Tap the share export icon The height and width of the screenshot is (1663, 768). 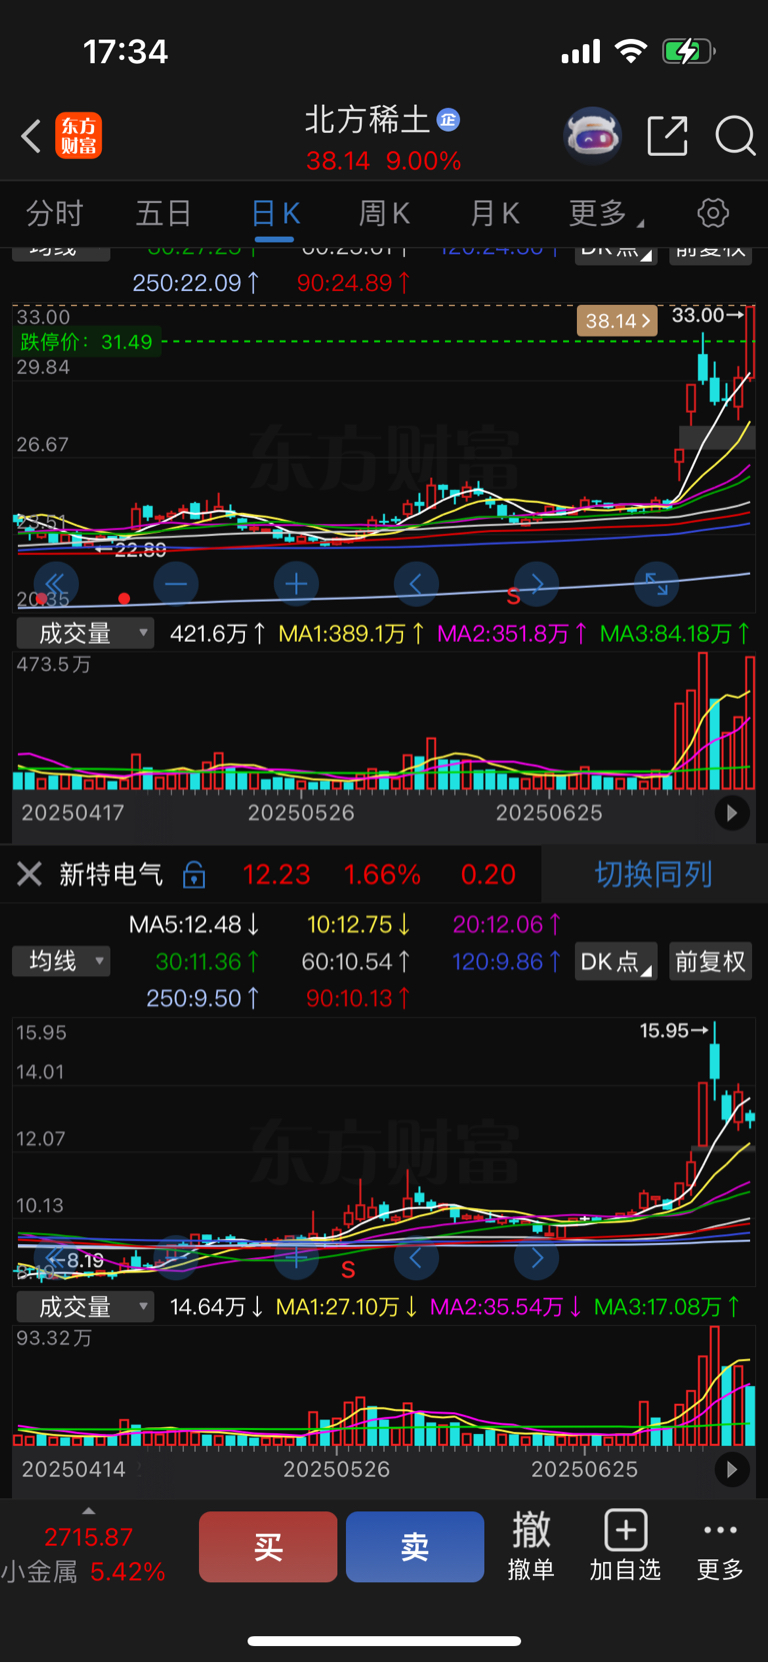click(667, 135)
